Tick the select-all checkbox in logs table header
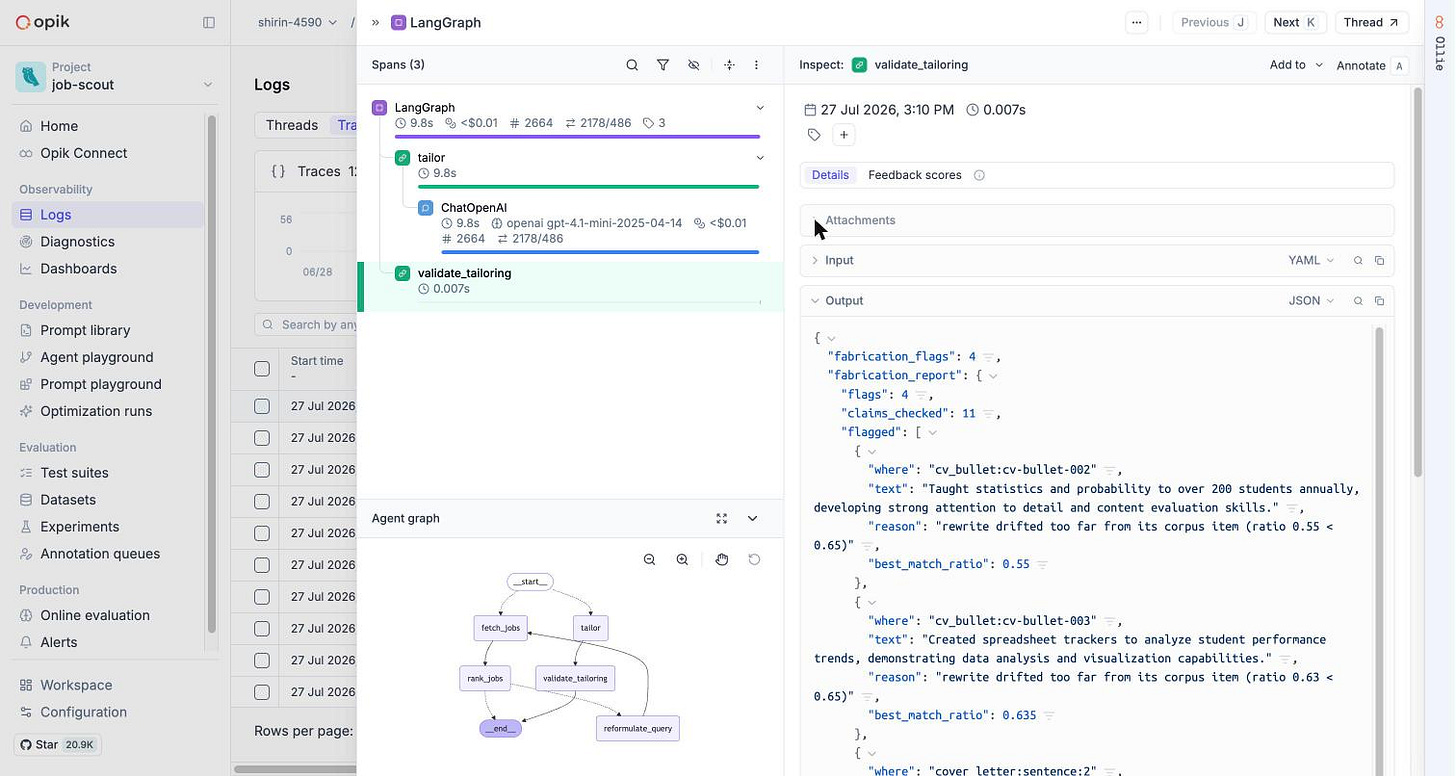Viewport: 1456px width, 776px height. coord(262,369)
